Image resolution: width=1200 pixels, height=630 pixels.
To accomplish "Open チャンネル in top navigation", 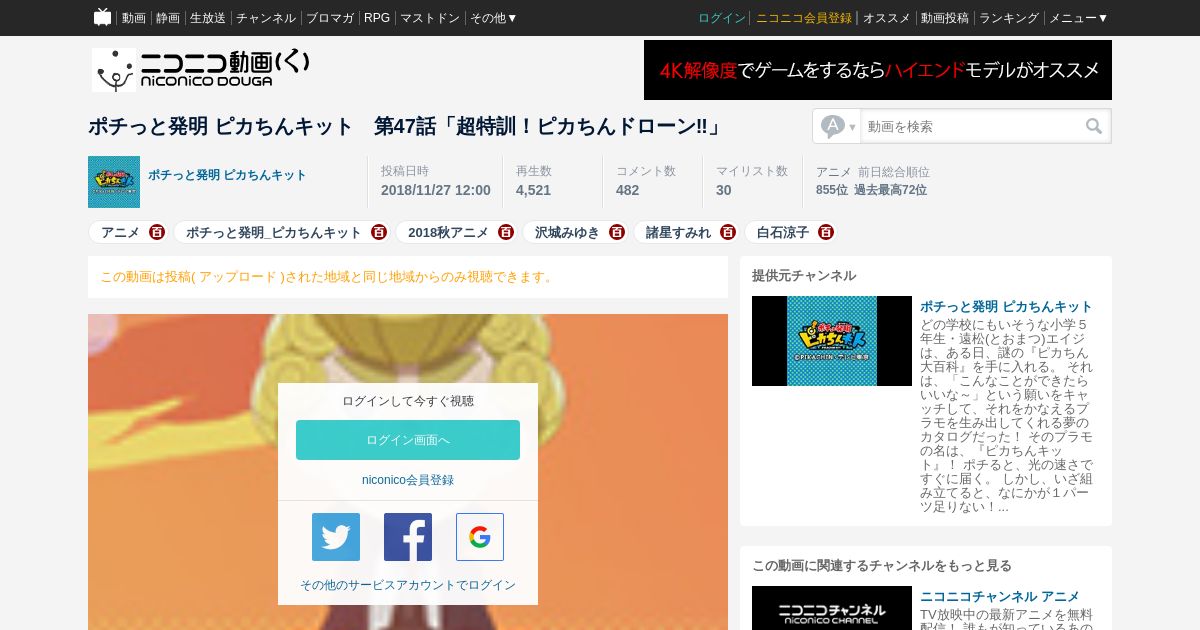I will coord(266,18).
